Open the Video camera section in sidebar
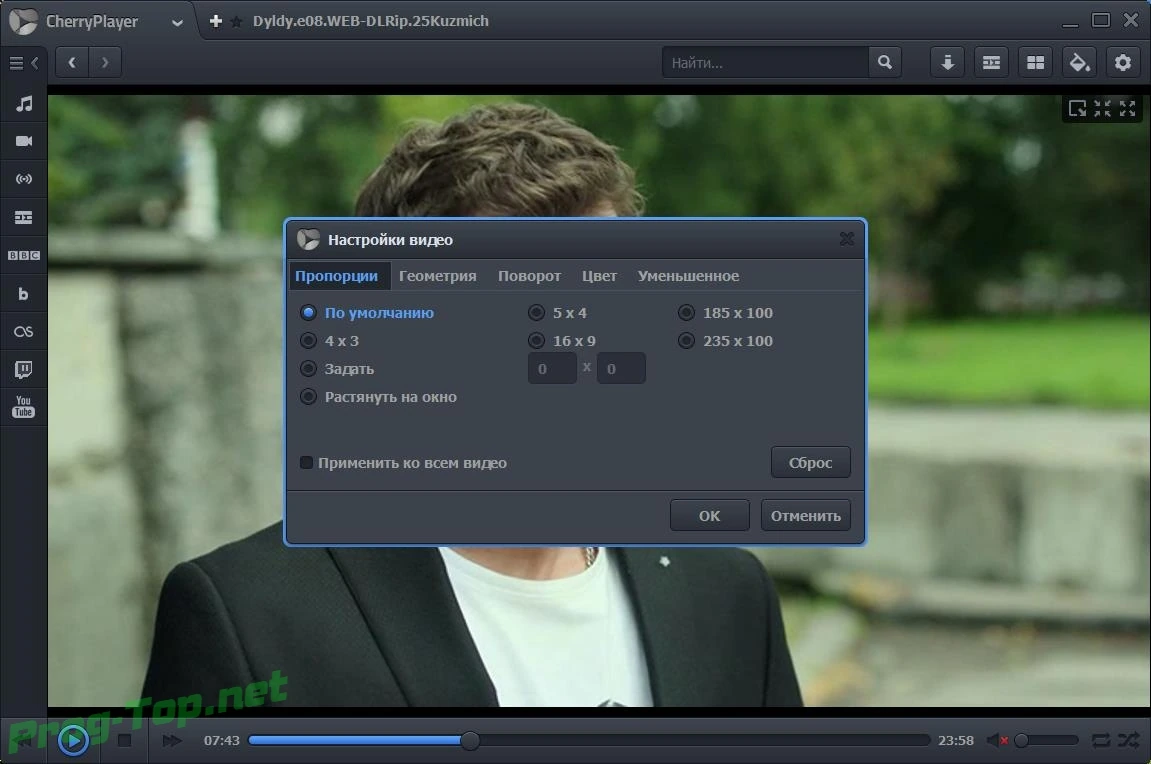The width and height of the screenshot is (1151, 764). 24,141
